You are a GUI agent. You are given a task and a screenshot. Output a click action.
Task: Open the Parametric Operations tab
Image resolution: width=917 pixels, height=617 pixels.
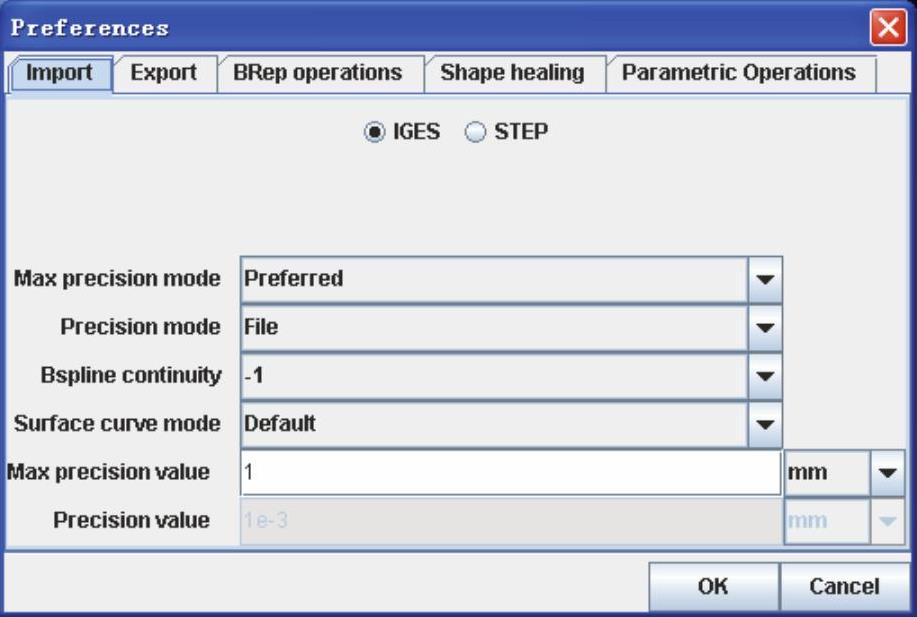pos(738,73)
